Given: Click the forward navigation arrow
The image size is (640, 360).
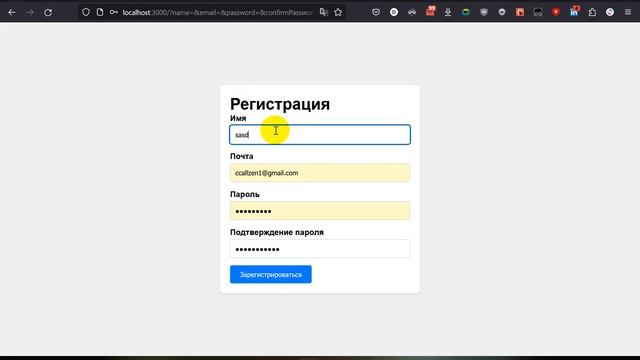Looking at the screenshot, I should click(x=30, y=12).
